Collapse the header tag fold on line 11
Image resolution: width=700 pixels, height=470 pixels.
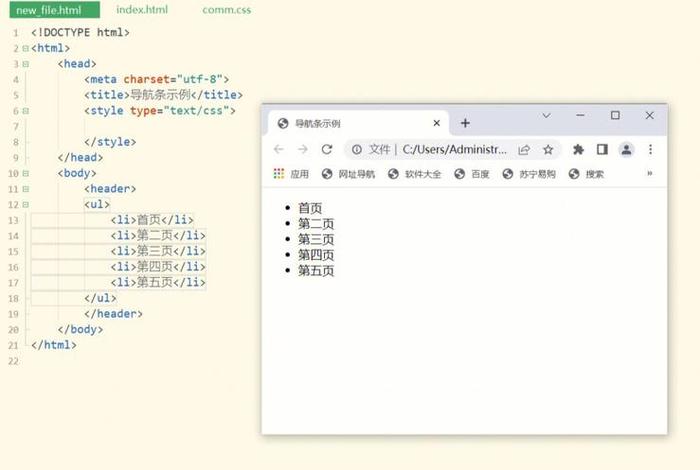point(25,189)
